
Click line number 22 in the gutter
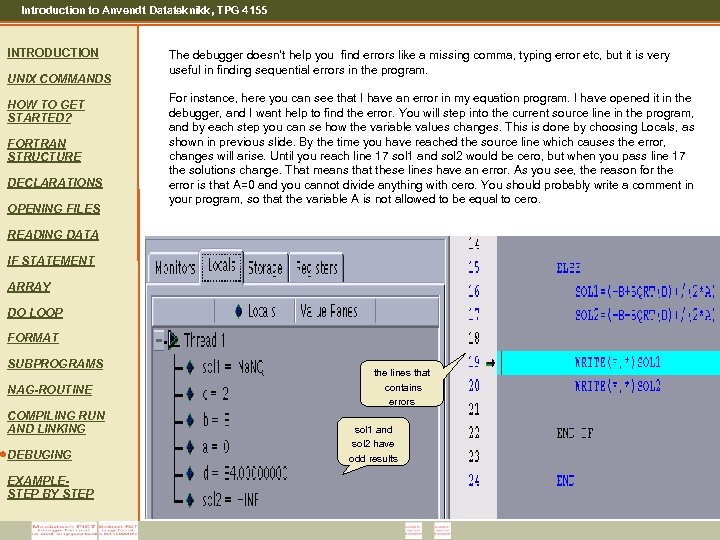pyautogui.click(x=474, y=433)
